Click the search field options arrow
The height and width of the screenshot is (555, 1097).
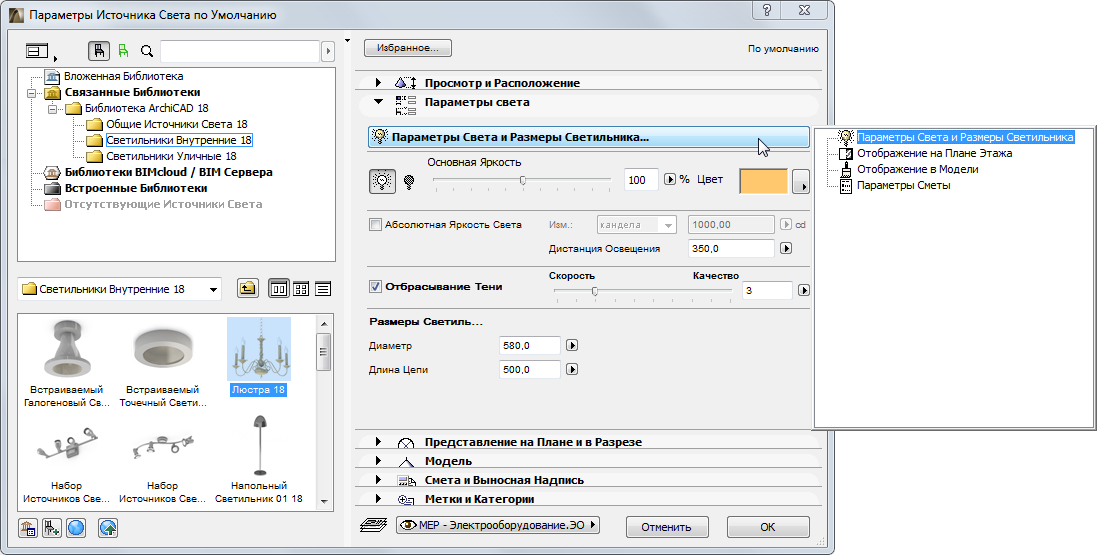tap(327, 51)
